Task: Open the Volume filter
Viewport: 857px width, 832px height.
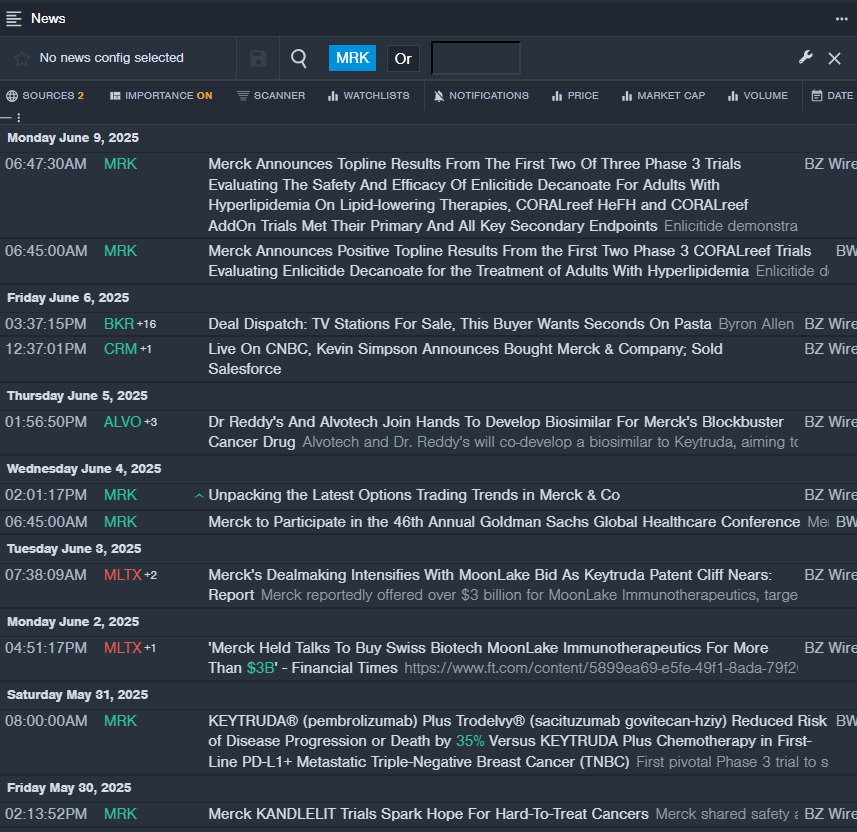Action: click(758, 96)
